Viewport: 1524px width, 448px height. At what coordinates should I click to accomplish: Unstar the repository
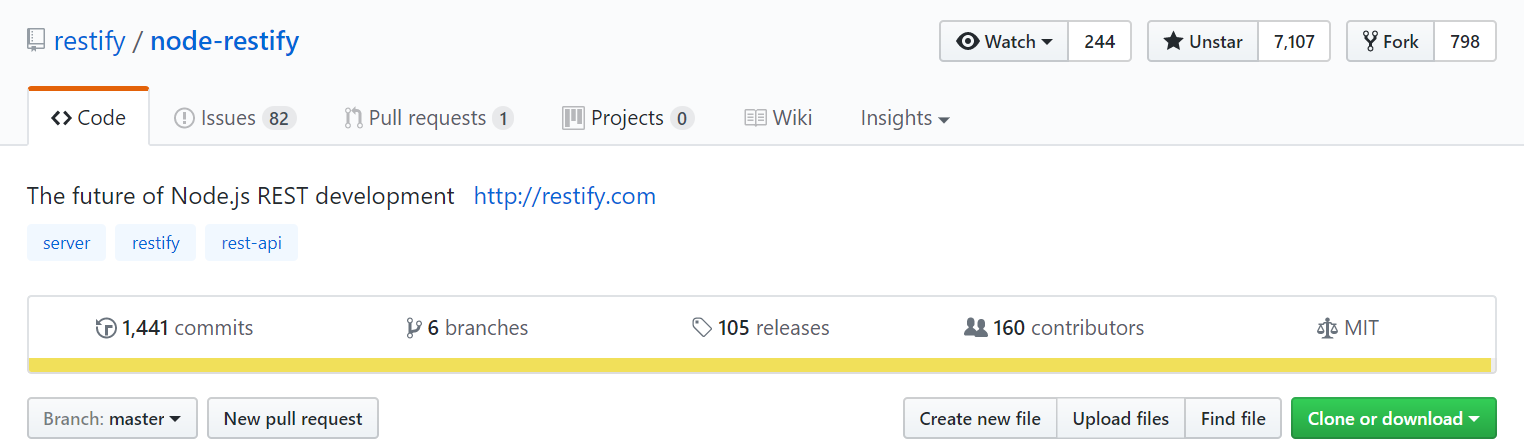(x=1202, y=42)
